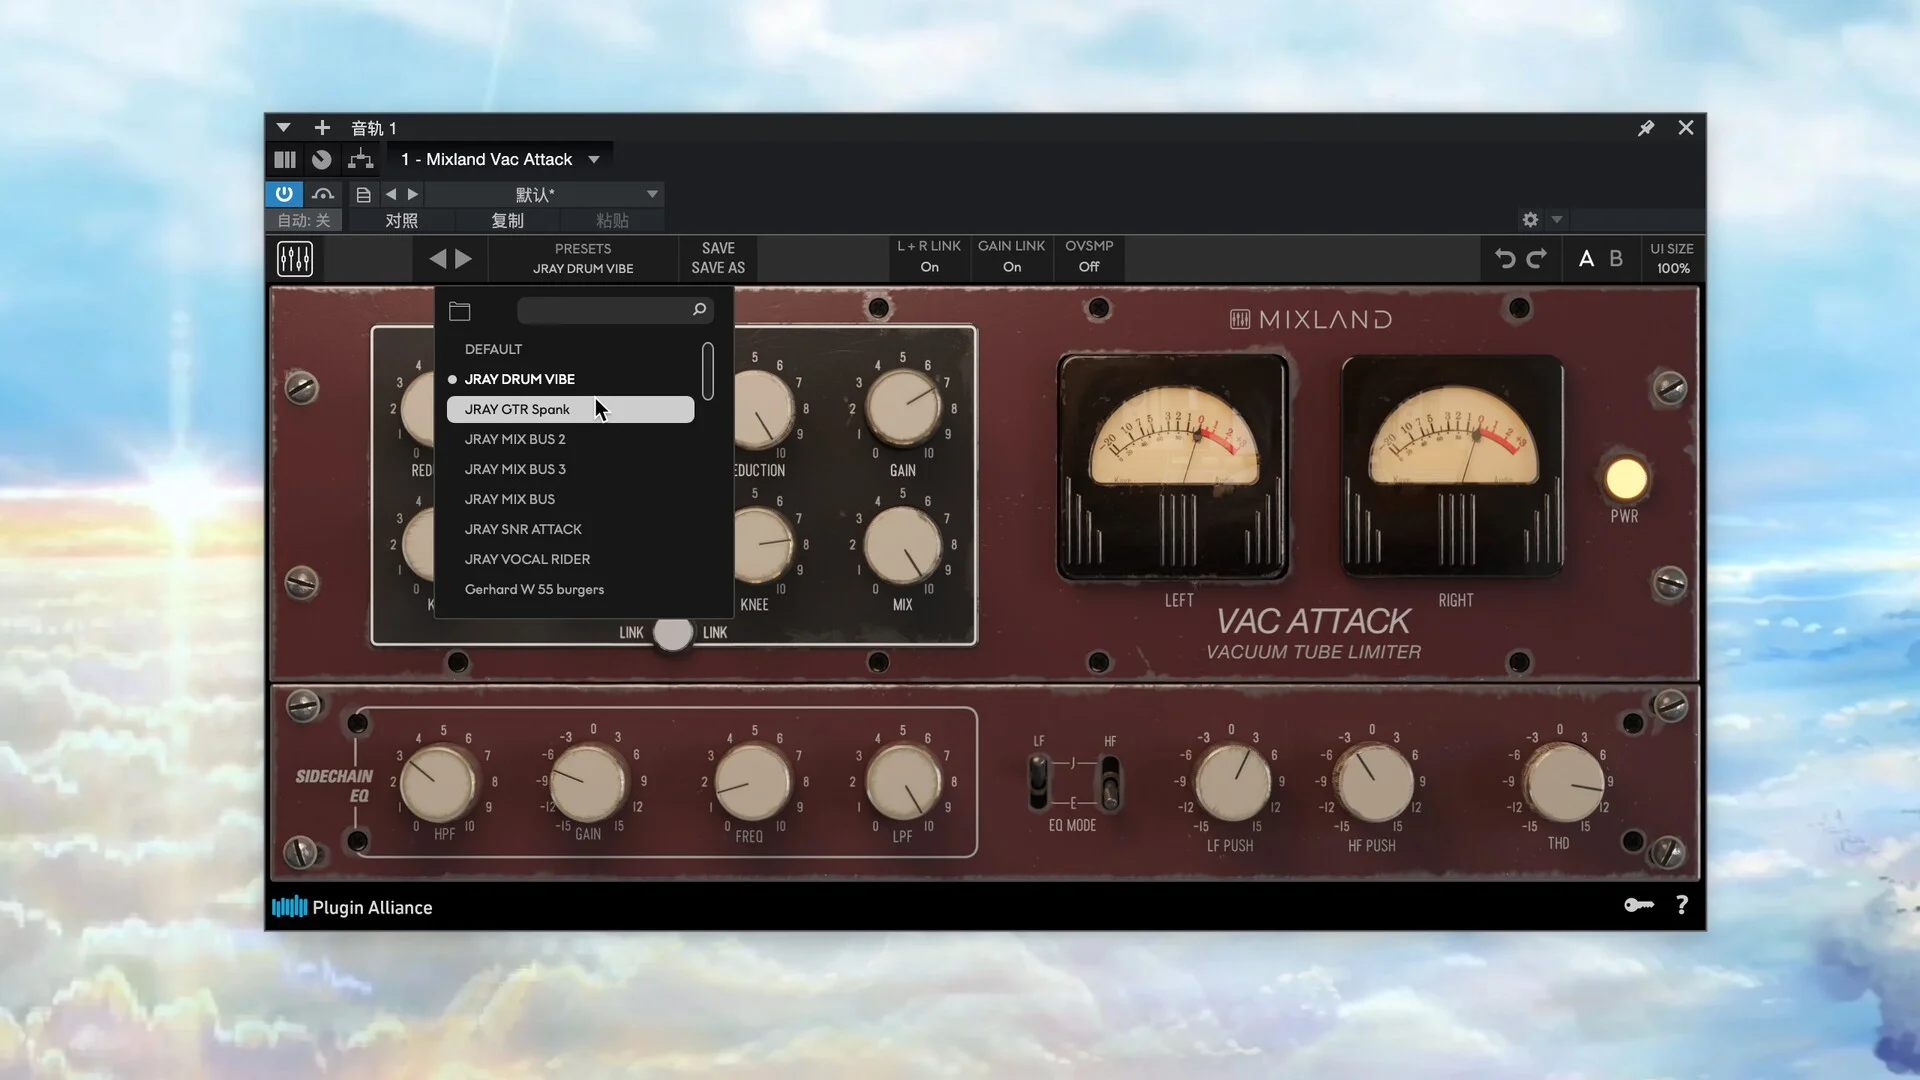1920x1080 pixels.
Task: Select the B comparison state
Action: [x=1616, y=259]
